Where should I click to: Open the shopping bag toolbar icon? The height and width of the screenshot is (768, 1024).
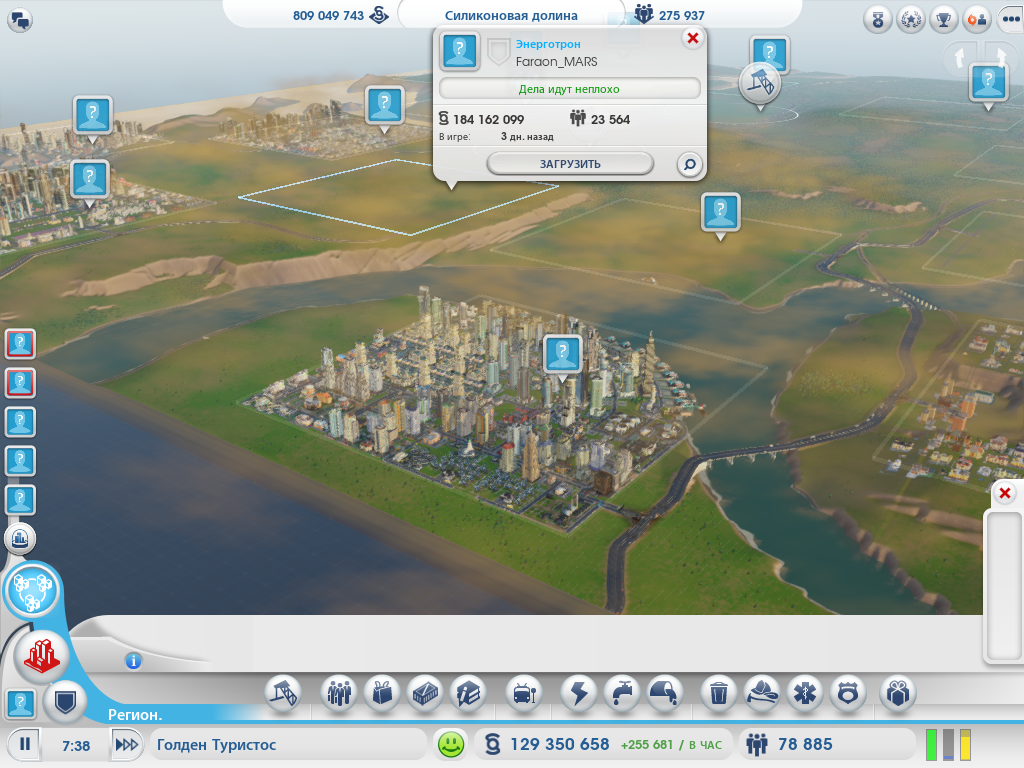382,693
